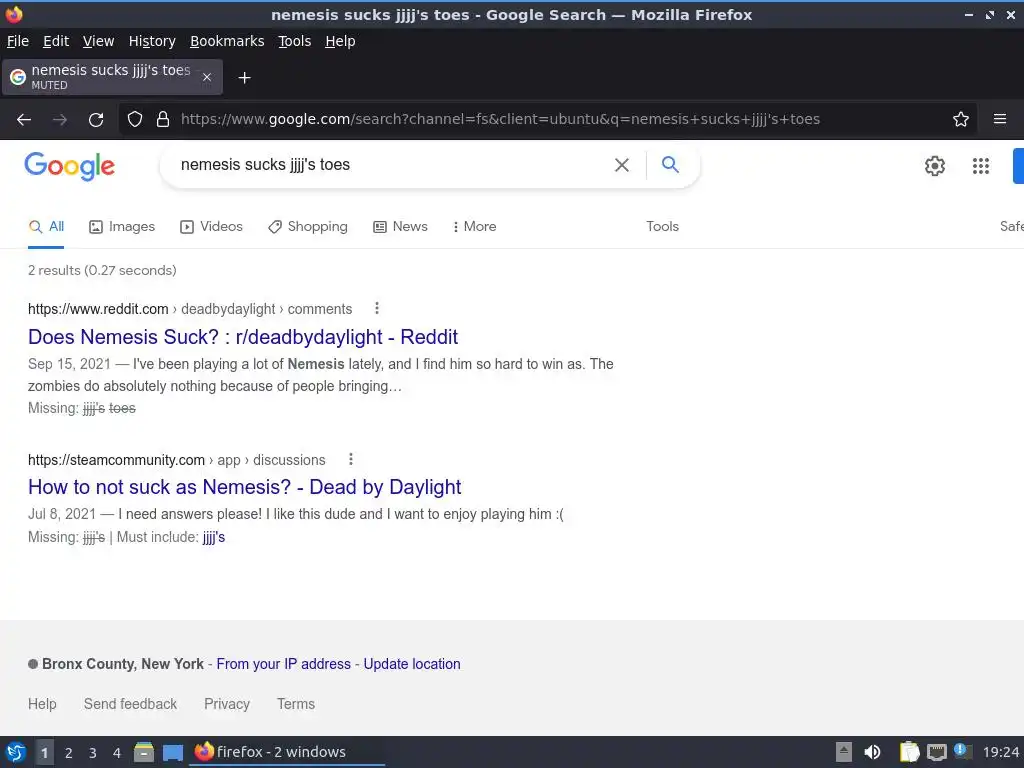Expand the More search categories

pos(474,227)
